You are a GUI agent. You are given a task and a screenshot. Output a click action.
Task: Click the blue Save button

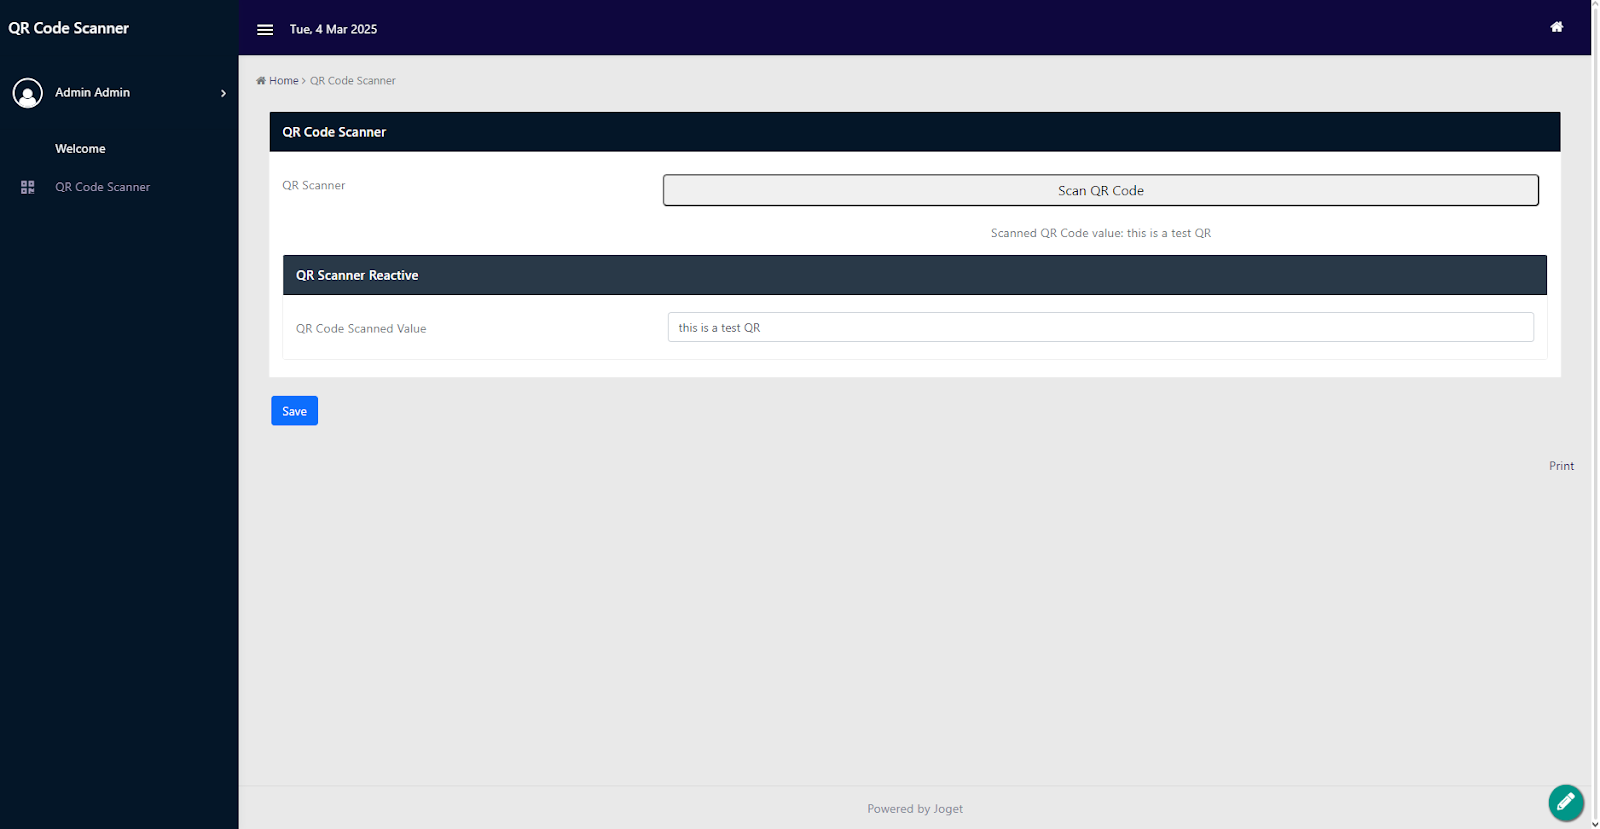(294, 411)
